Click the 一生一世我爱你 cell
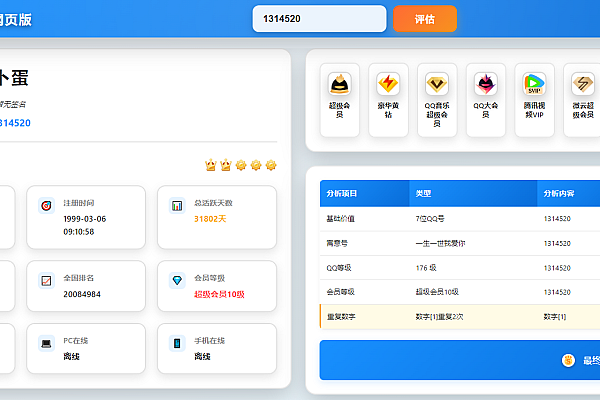 coord(440,243)
